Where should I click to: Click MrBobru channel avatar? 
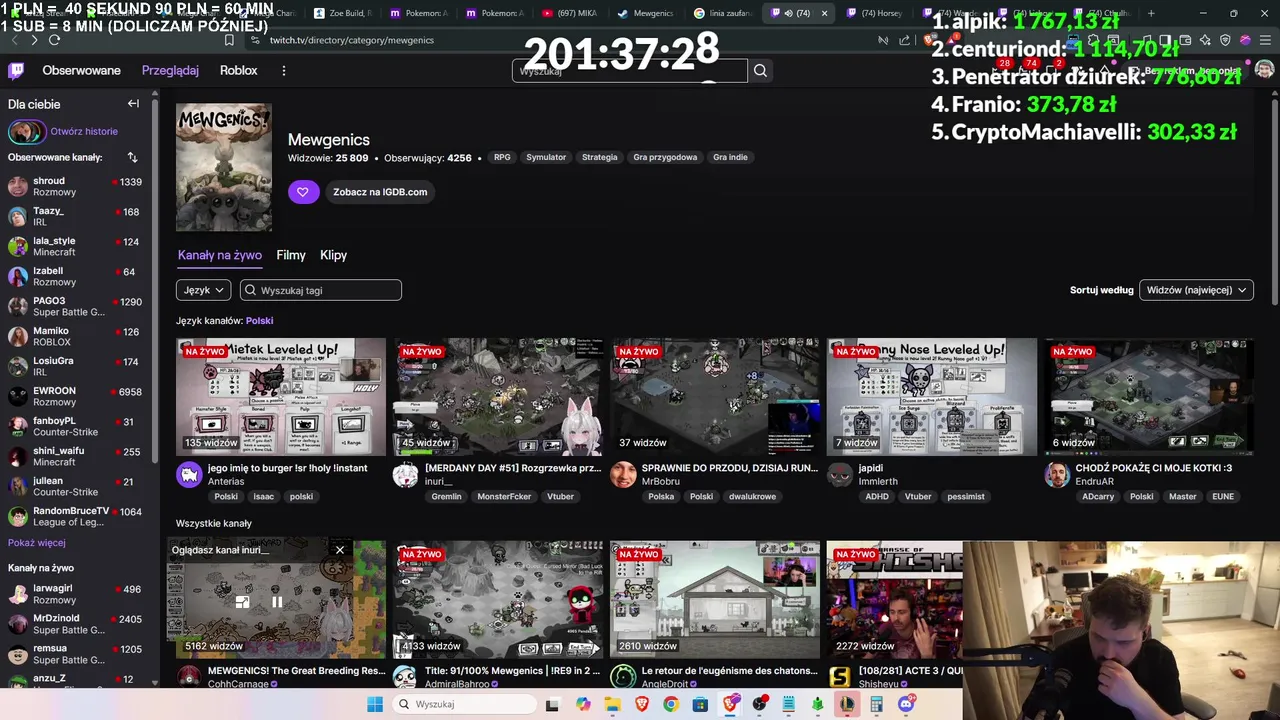(x=623, y=475)
